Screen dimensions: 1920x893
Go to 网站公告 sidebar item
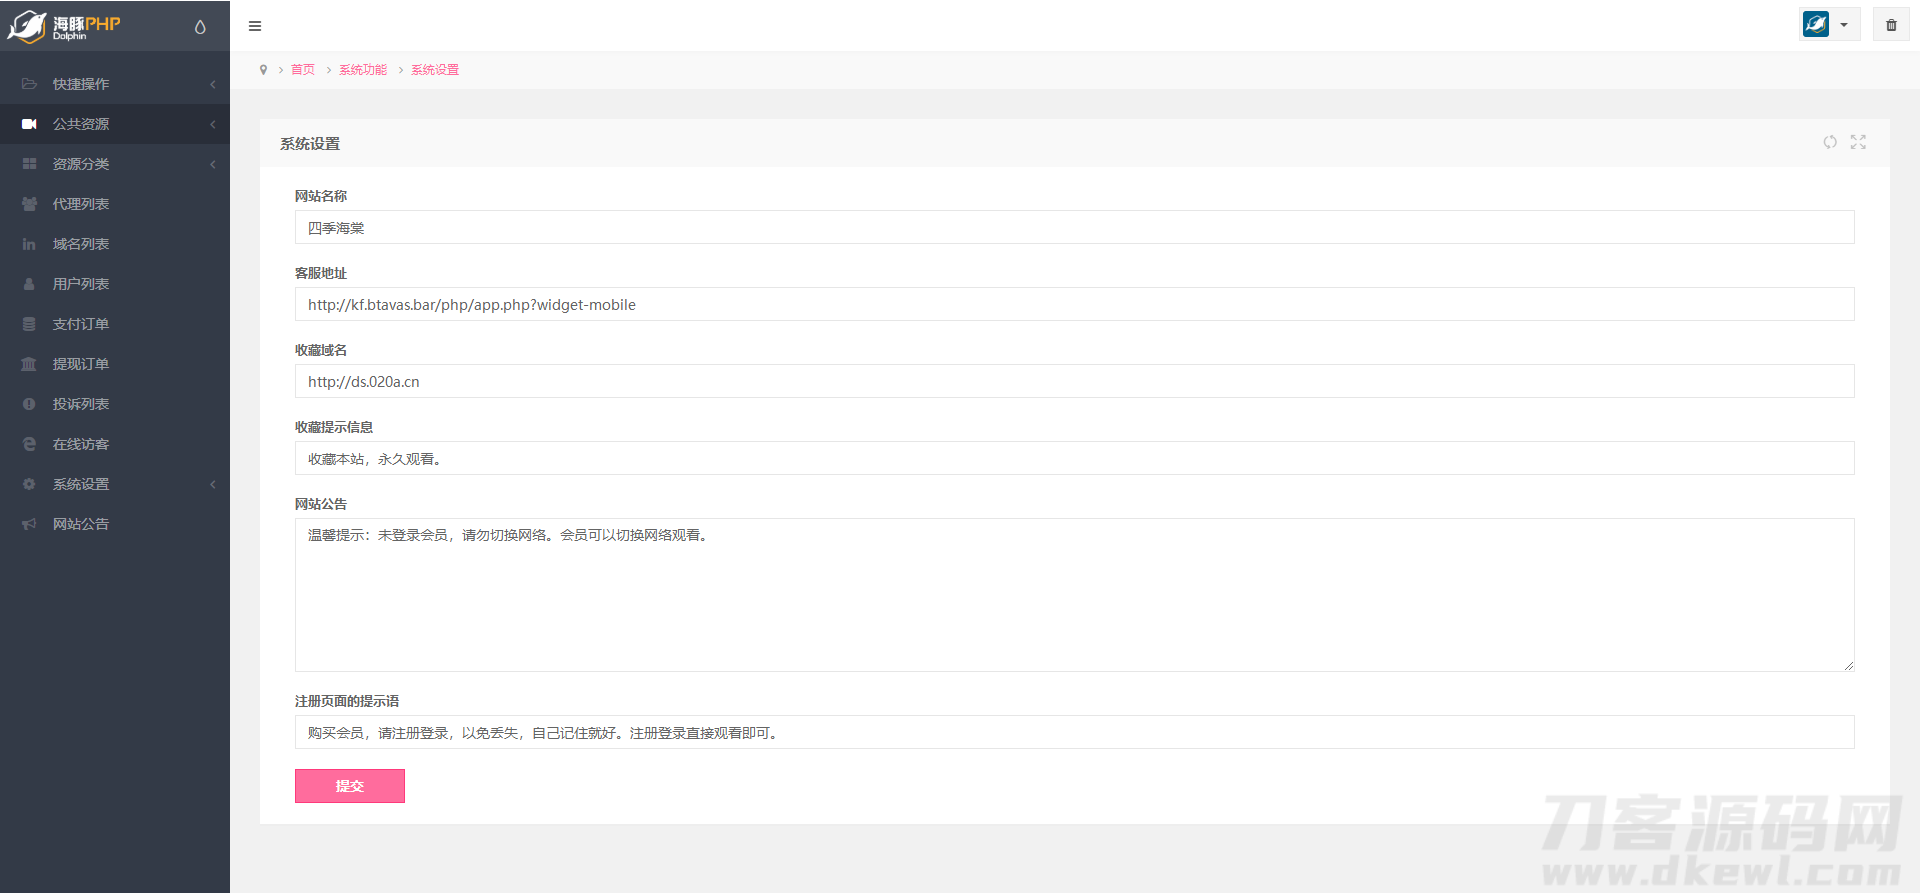point(81,524)
